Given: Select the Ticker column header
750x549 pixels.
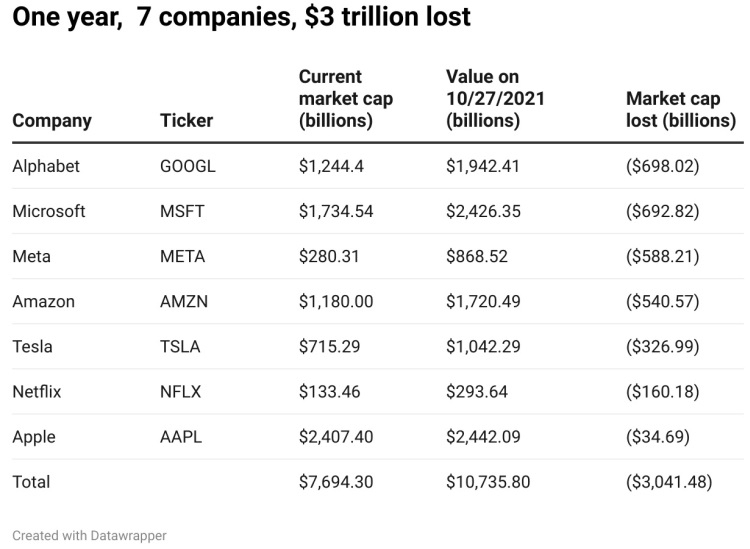Looking at the screenshot, I should point(186,120).
